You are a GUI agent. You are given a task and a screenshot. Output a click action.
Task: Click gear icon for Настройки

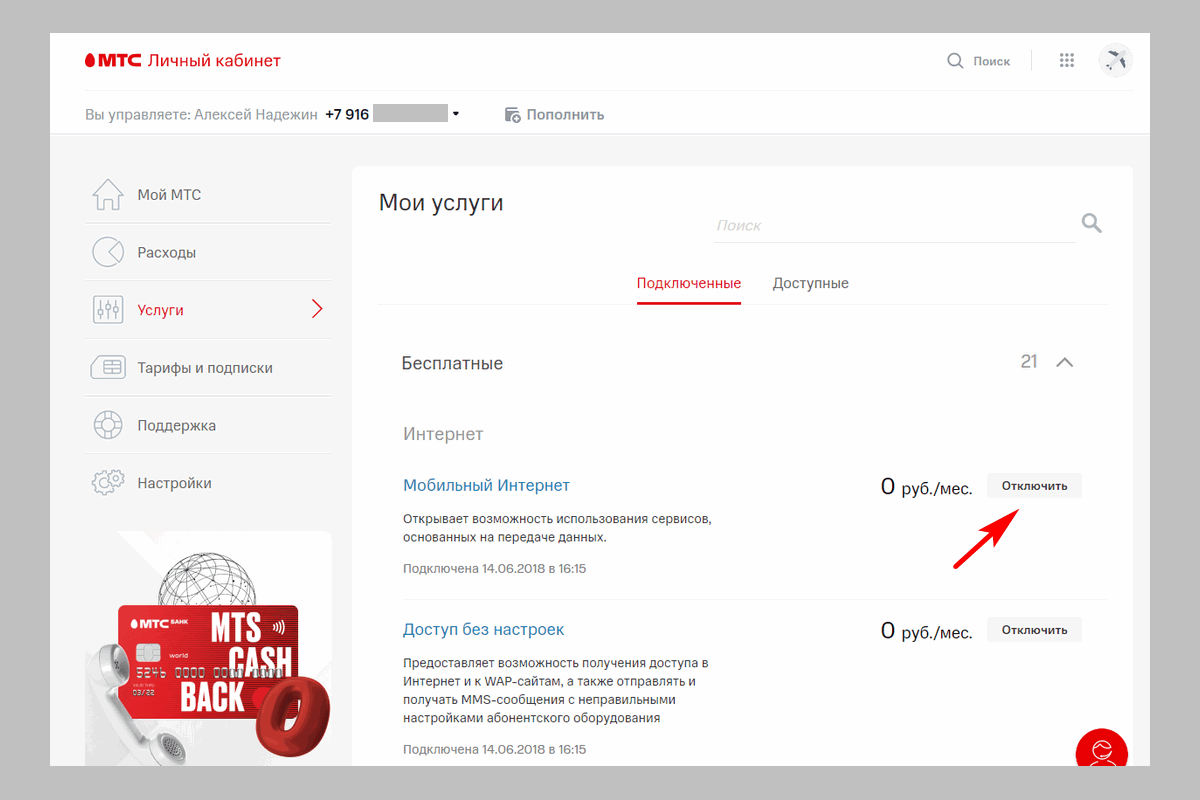point(108,483)
